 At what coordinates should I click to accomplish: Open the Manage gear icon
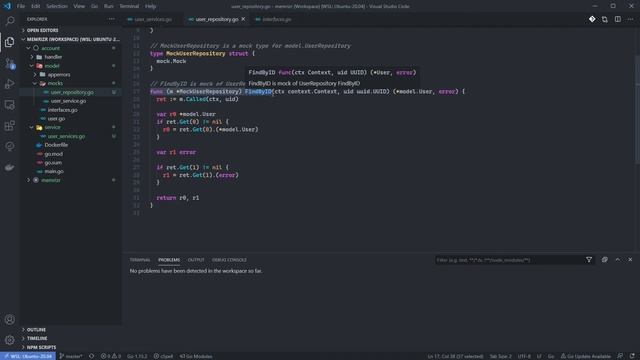click(10, 340)
